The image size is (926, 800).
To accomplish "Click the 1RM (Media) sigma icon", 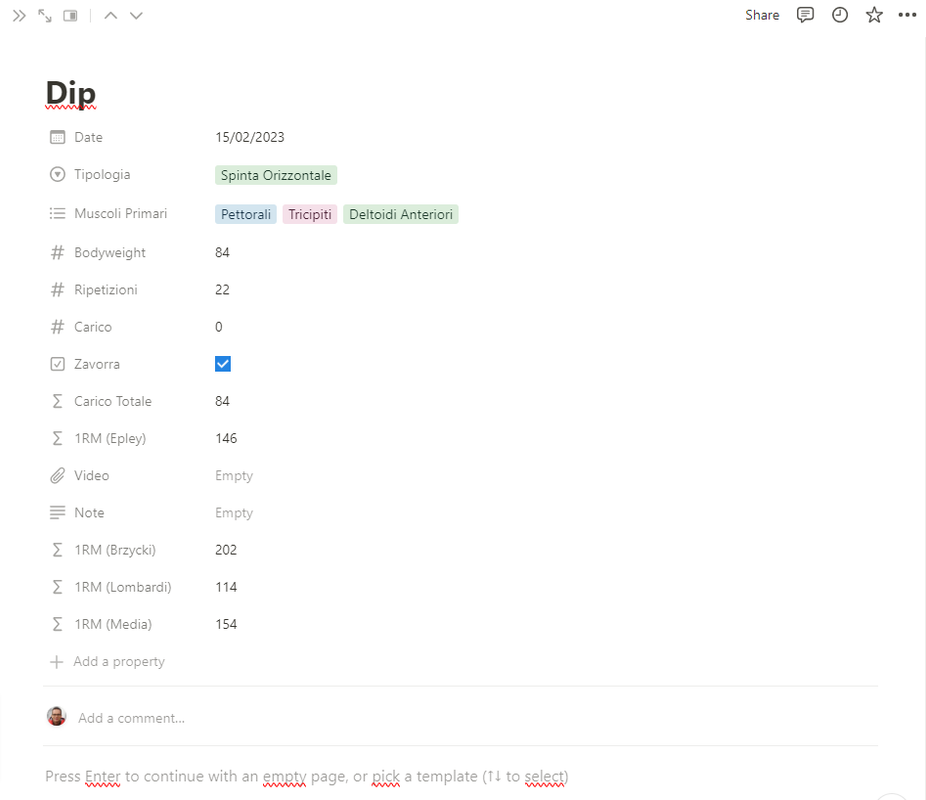I will click(x=57, y=625).
